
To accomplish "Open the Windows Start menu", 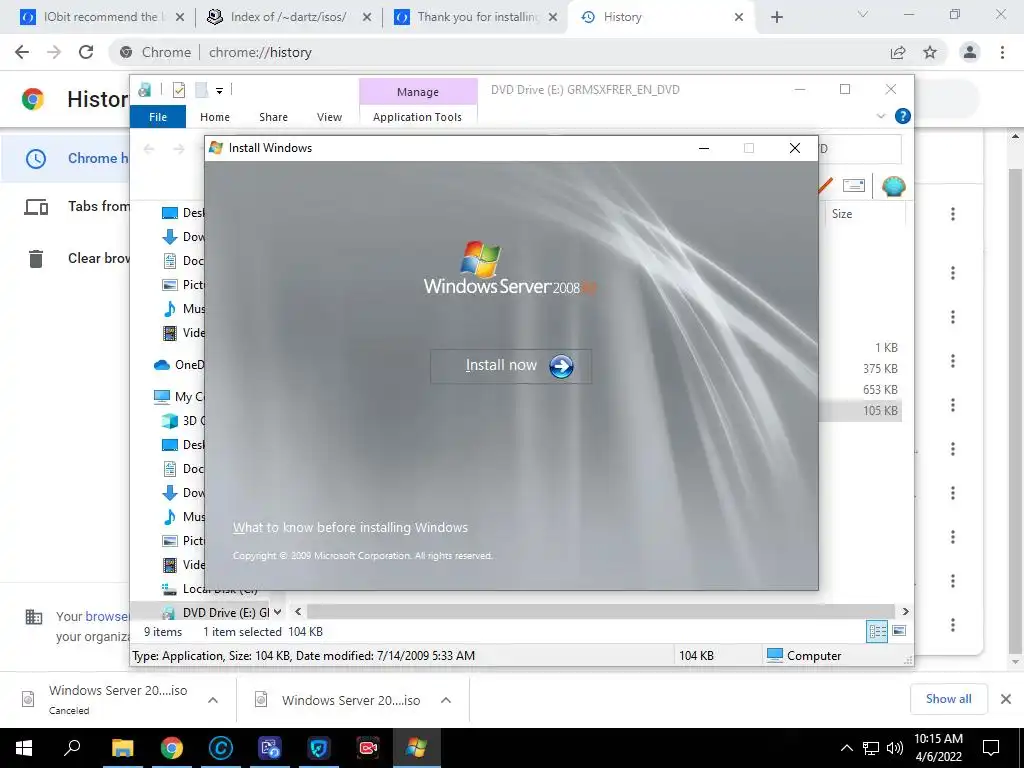I will [x=24, y=748].
